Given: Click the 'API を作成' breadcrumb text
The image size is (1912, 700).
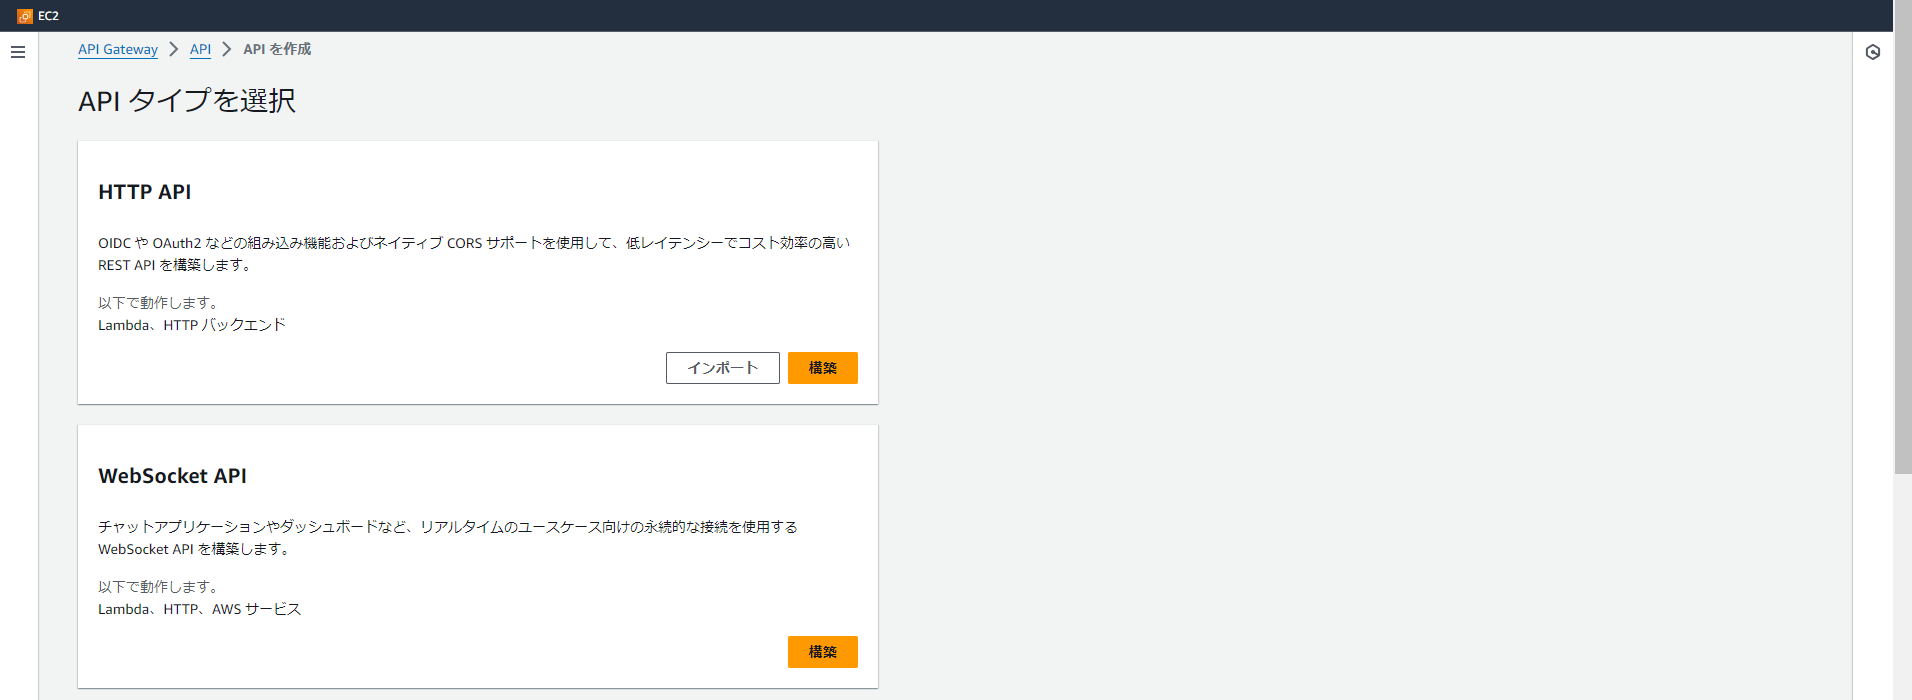Looking at the screenshot, I should 277,49.
